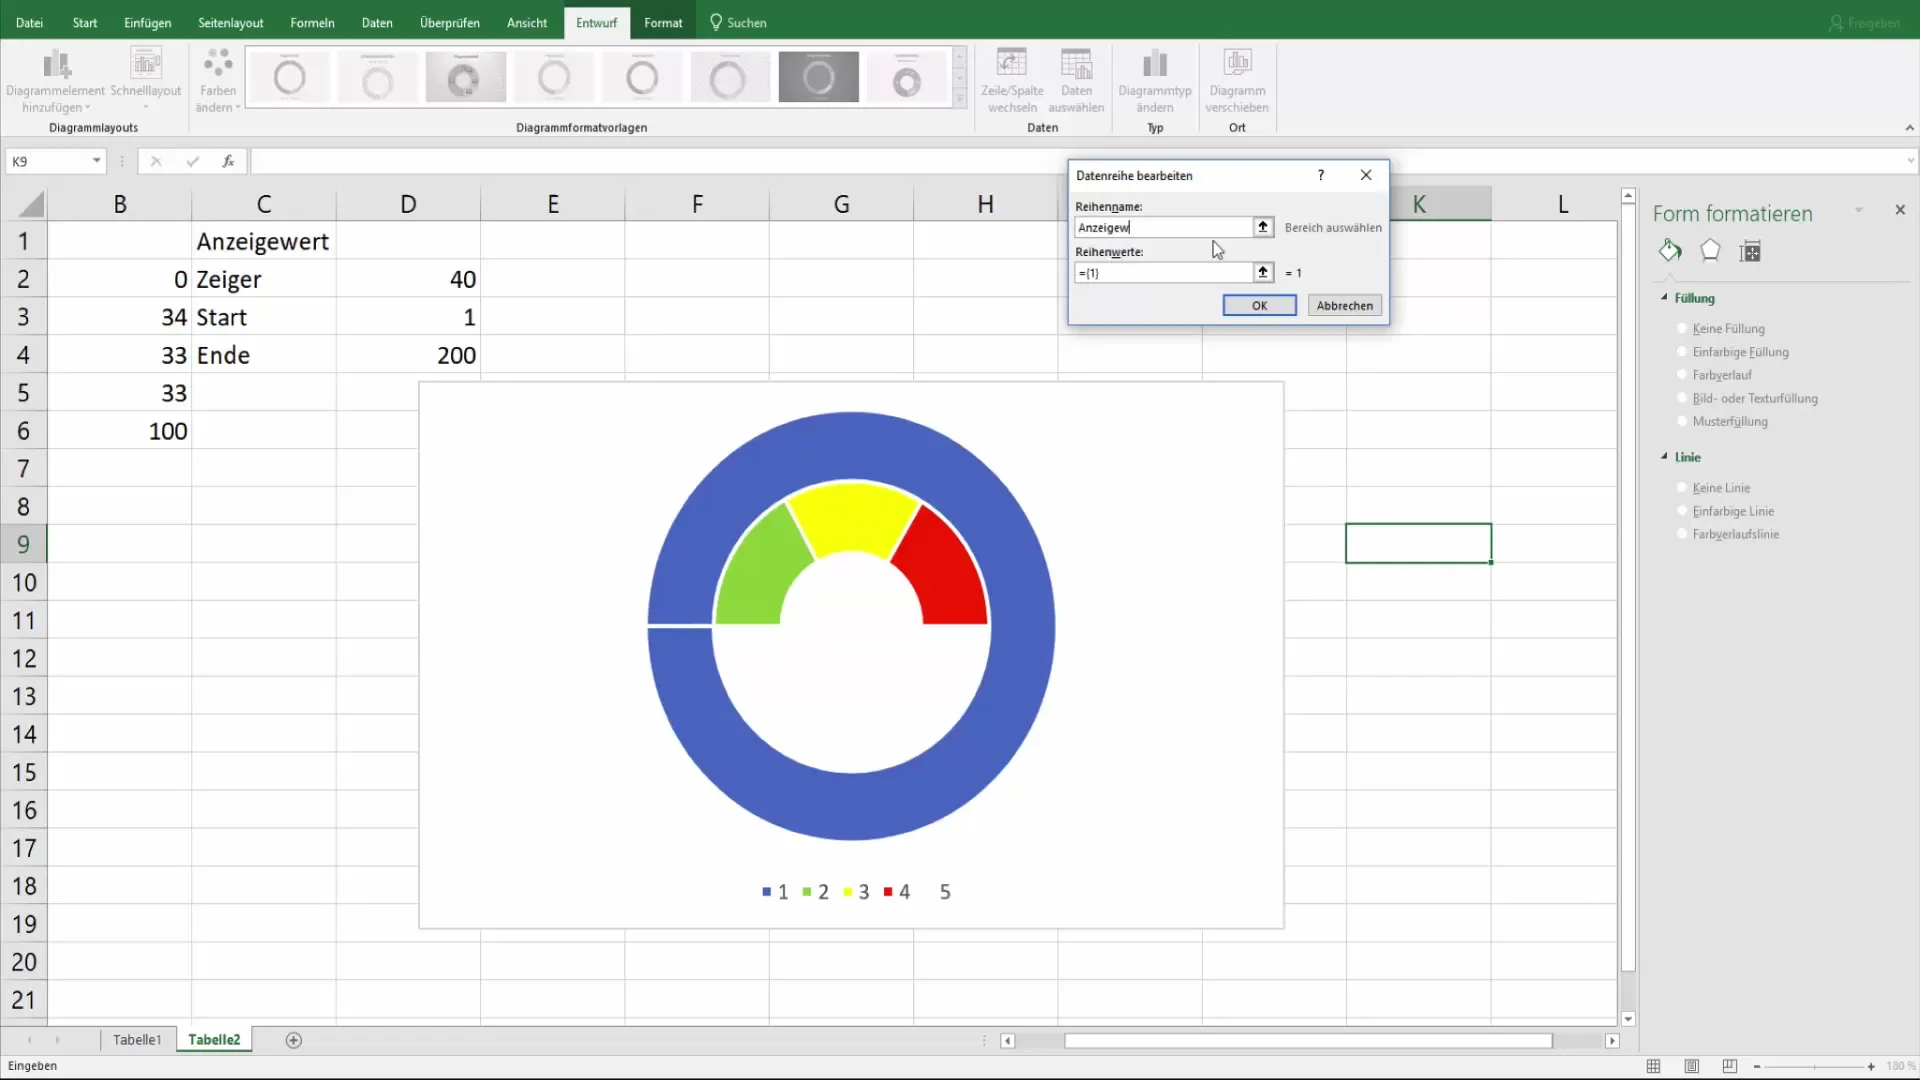Image resolution: width=1920 pixels, height=1080 pixels.
Task: Click the Farben ändern icon
Action: pos(218,64)
